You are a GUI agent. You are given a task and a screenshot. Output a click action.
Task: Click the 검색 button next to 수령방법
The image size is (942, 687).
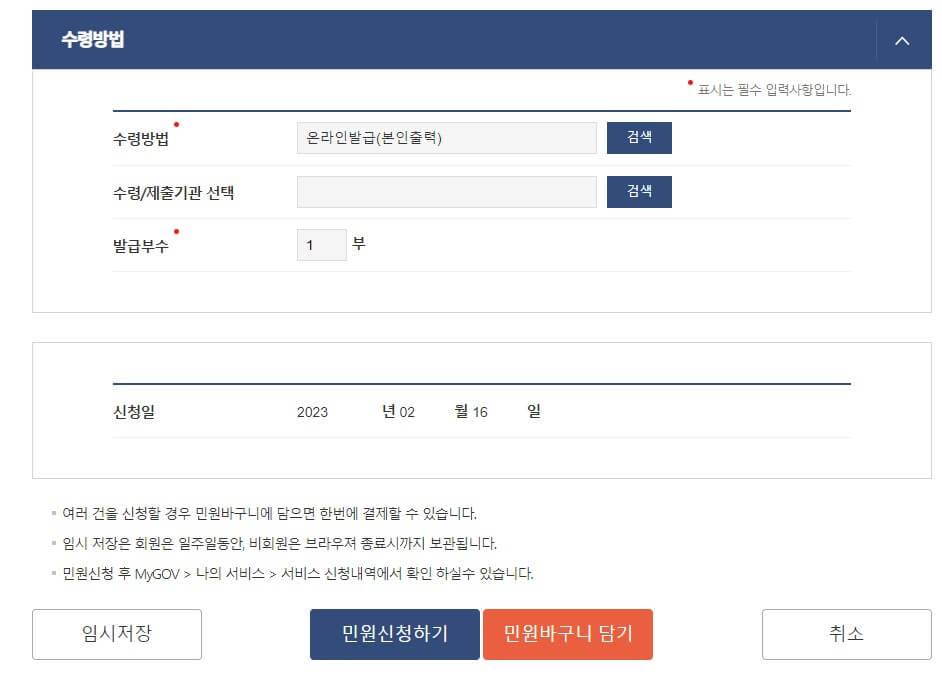point(639,137)
